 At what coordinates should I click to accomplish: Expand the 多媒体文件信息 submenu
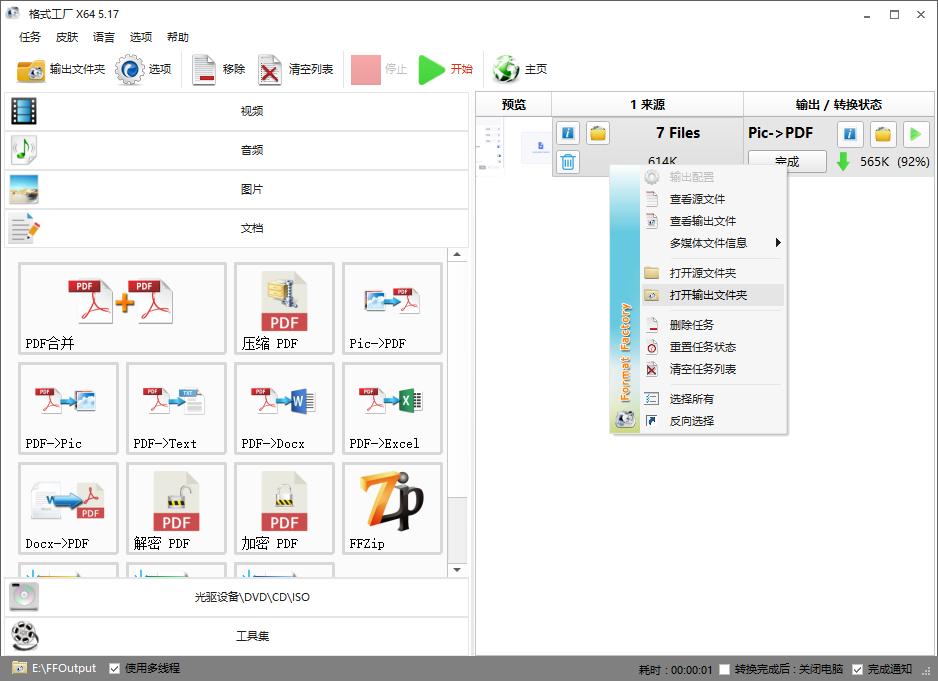pos(710,243)
